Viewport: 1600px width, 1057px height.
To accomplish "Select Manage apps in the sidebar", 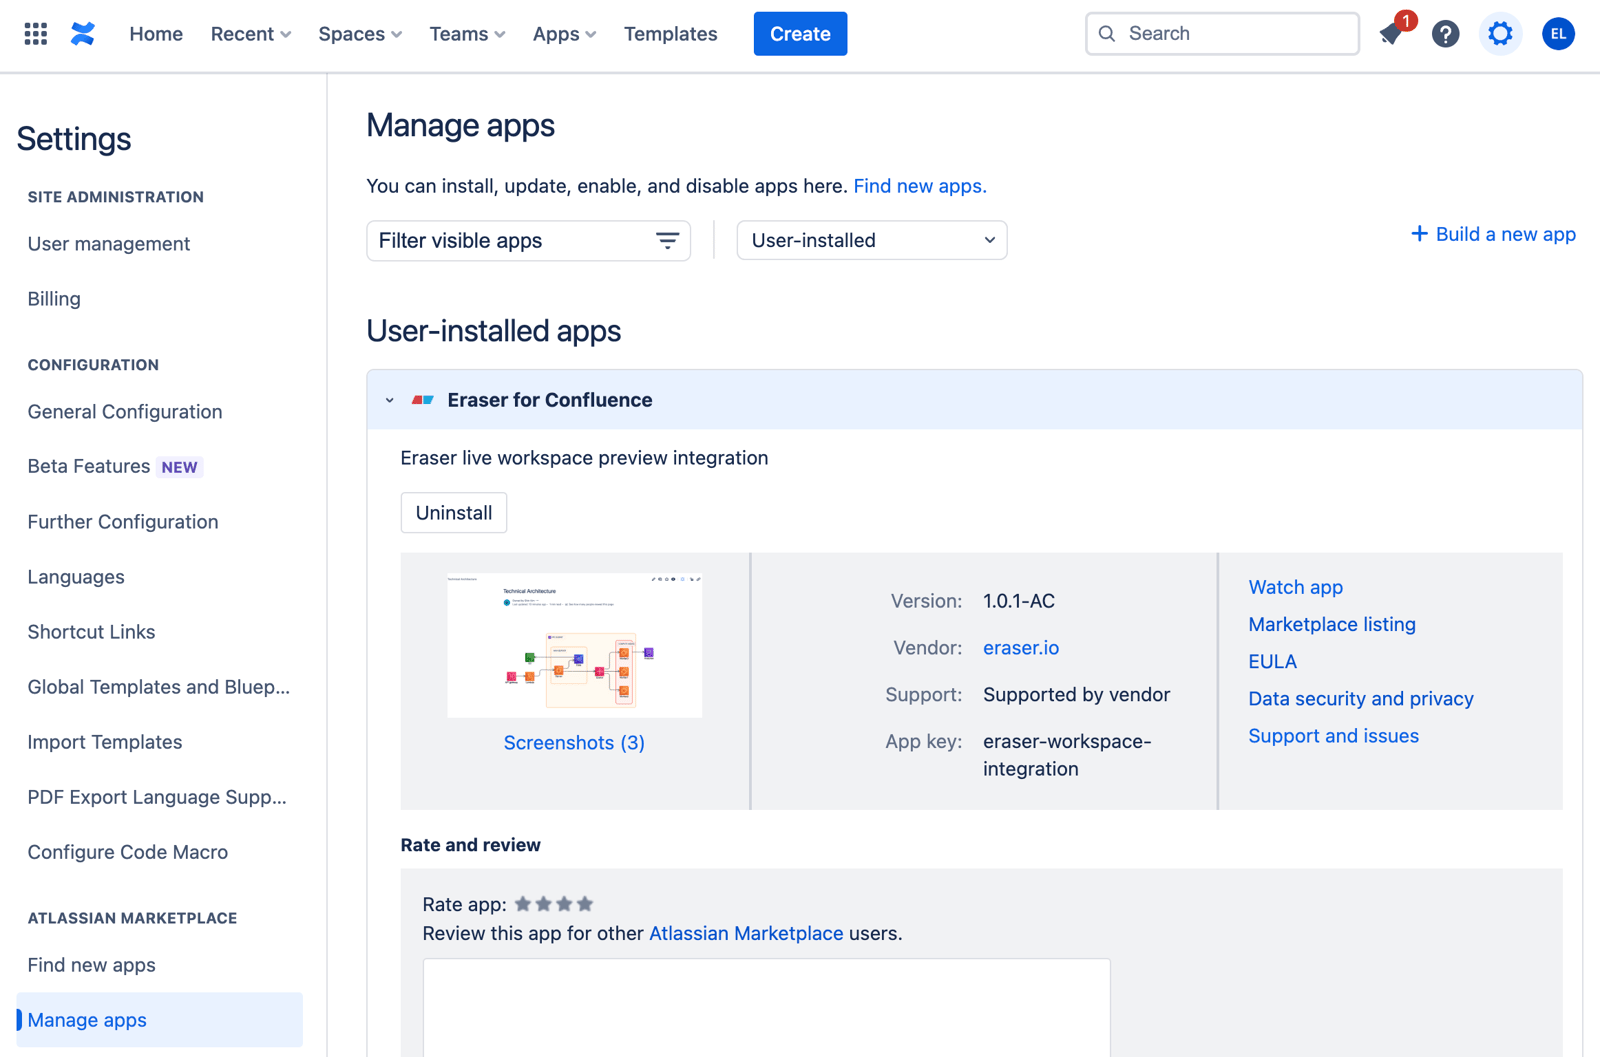I will (160, 1020).
